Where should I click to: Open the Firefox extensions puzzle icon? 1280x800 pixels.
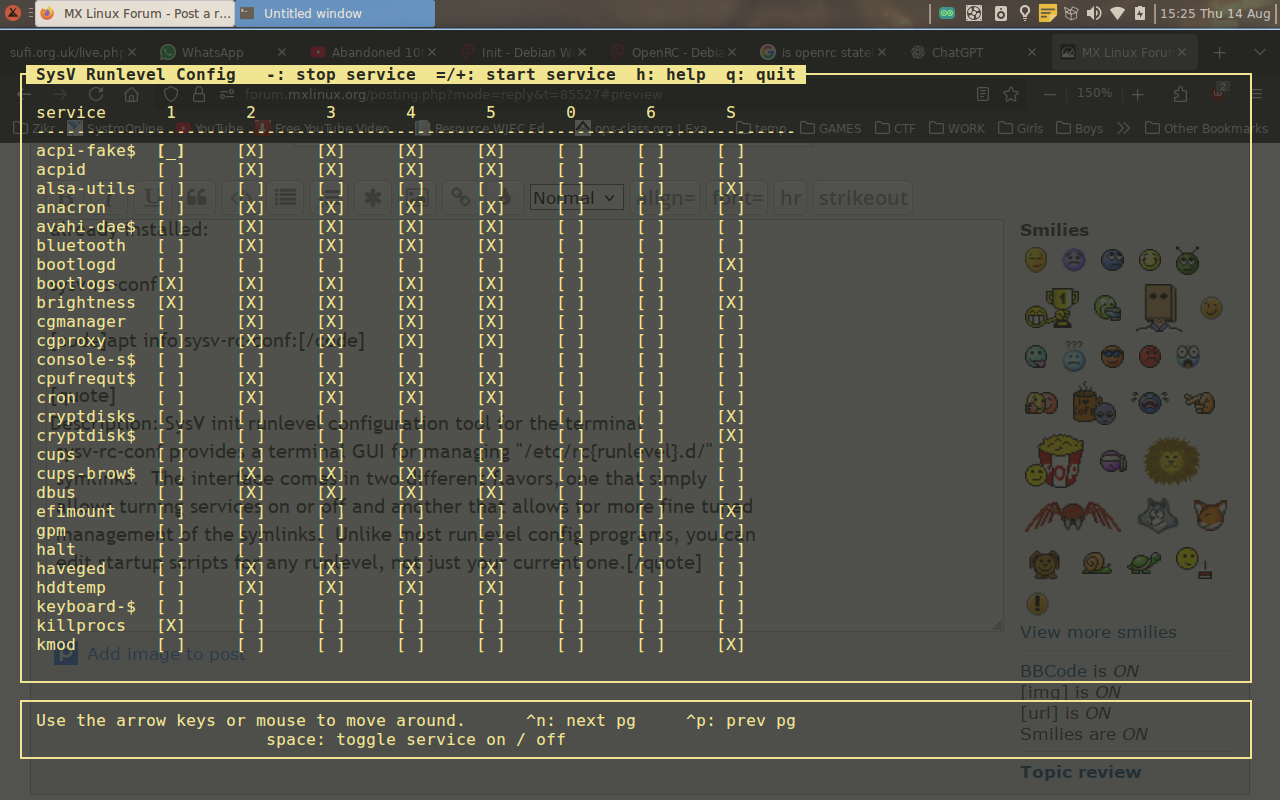click(1181, 94)
